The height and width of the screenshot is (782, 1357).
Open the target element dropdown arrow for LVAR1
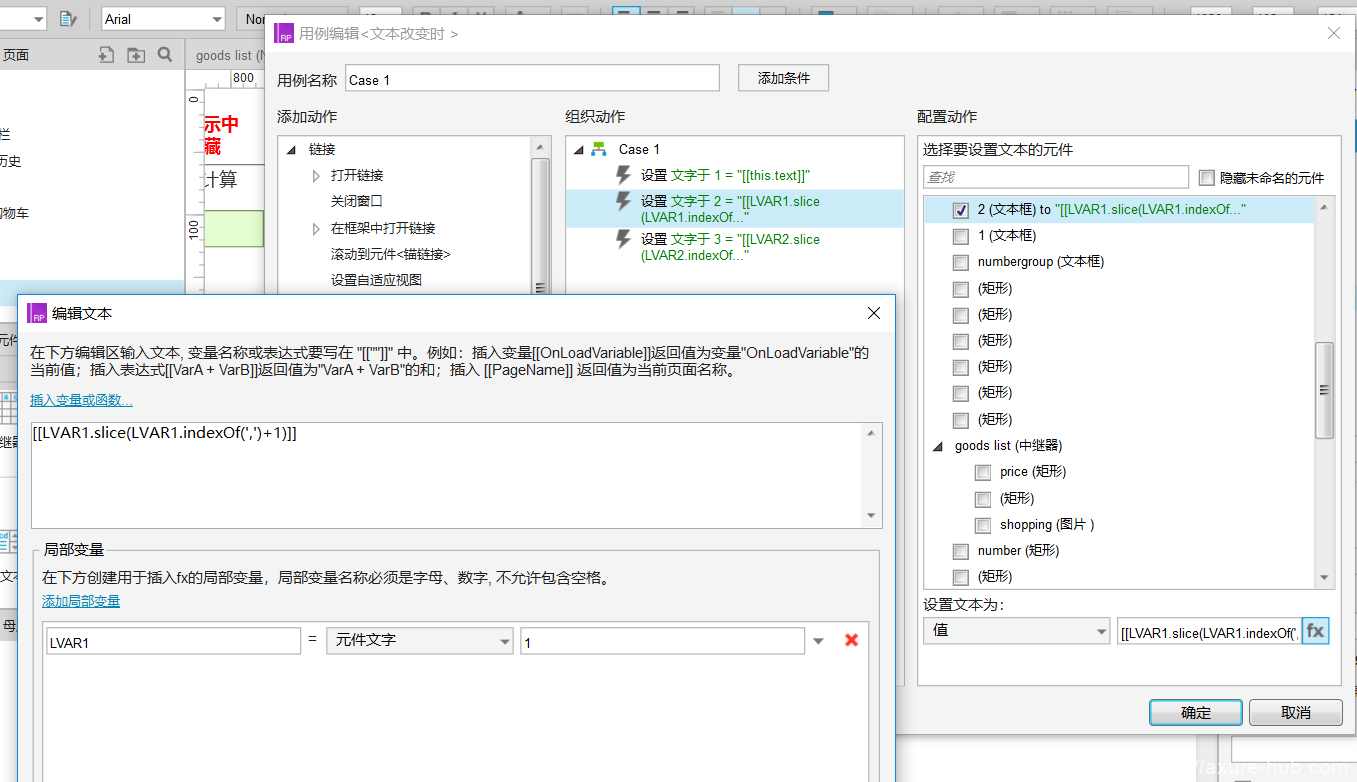coord(819,641)
